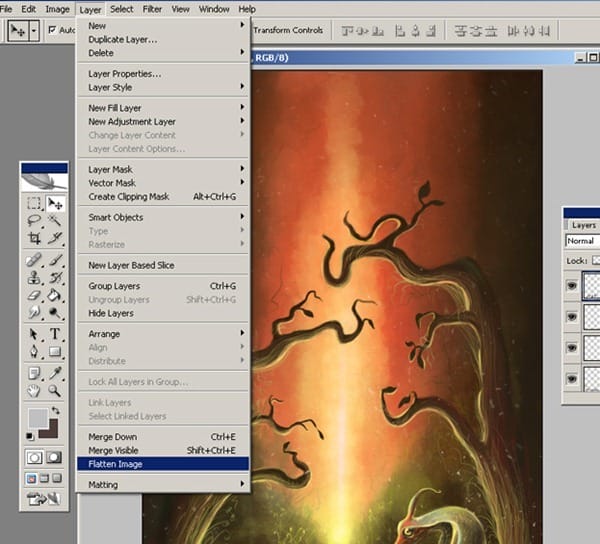Toggle visibility of the bottom visible layer
This screenshot has width=600, height=544.
pyautogui.click(x=572, y=378)
